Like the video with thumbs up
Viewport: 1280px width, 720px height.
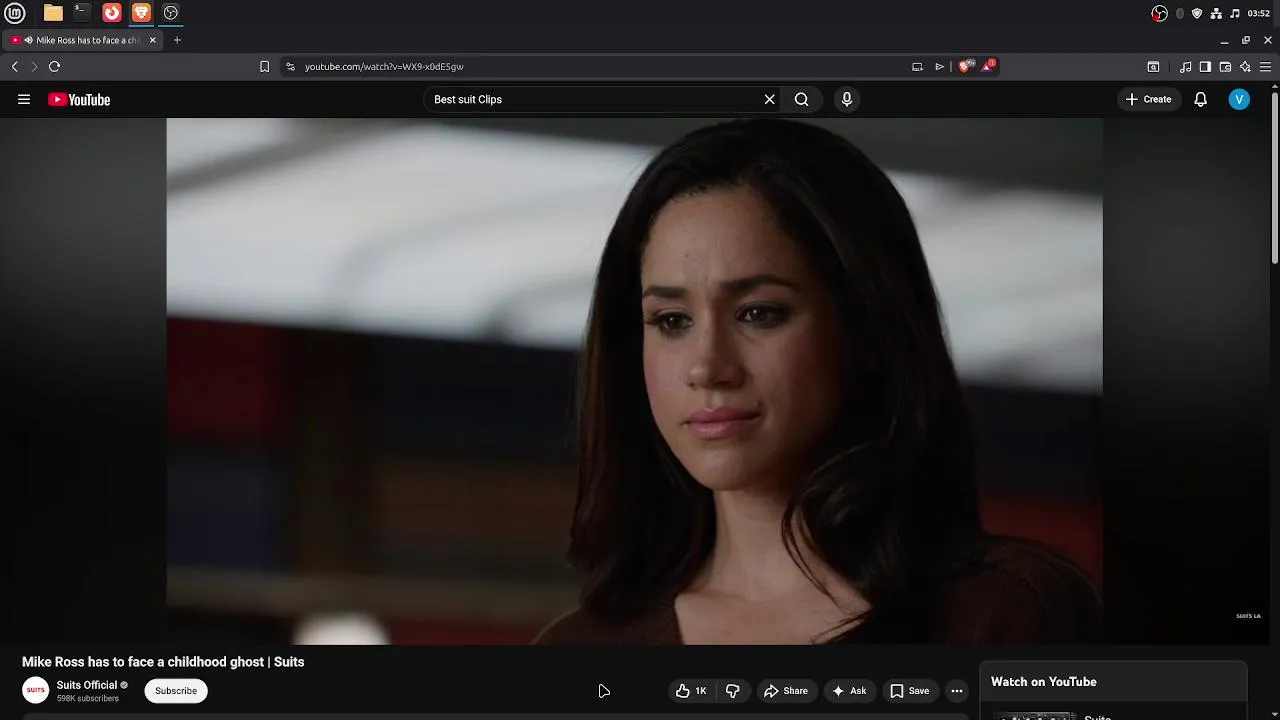pyautogui.click(x=691, y=690)
